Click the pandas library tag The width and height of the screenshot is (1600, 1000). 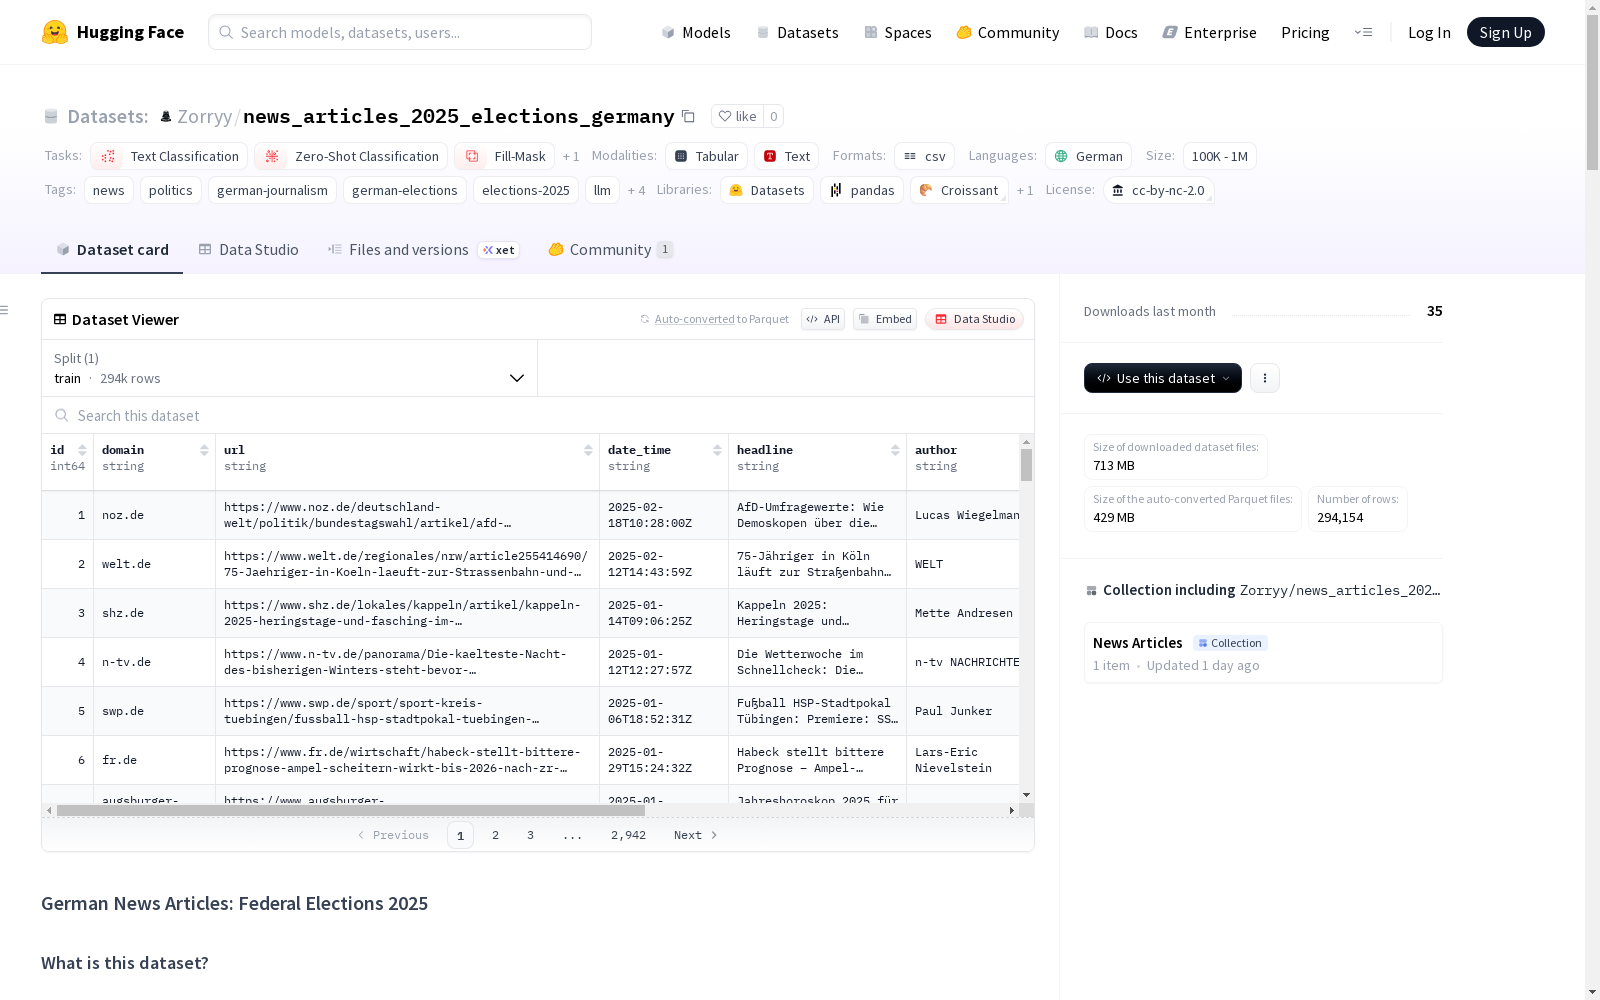(862, 190)
